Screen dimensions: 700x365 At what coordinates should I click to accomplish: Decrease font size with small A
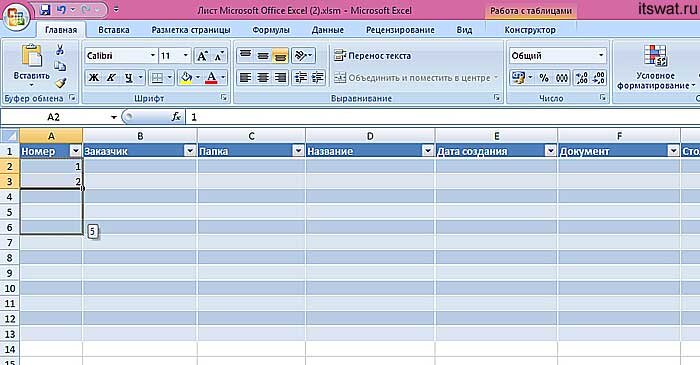219,56
